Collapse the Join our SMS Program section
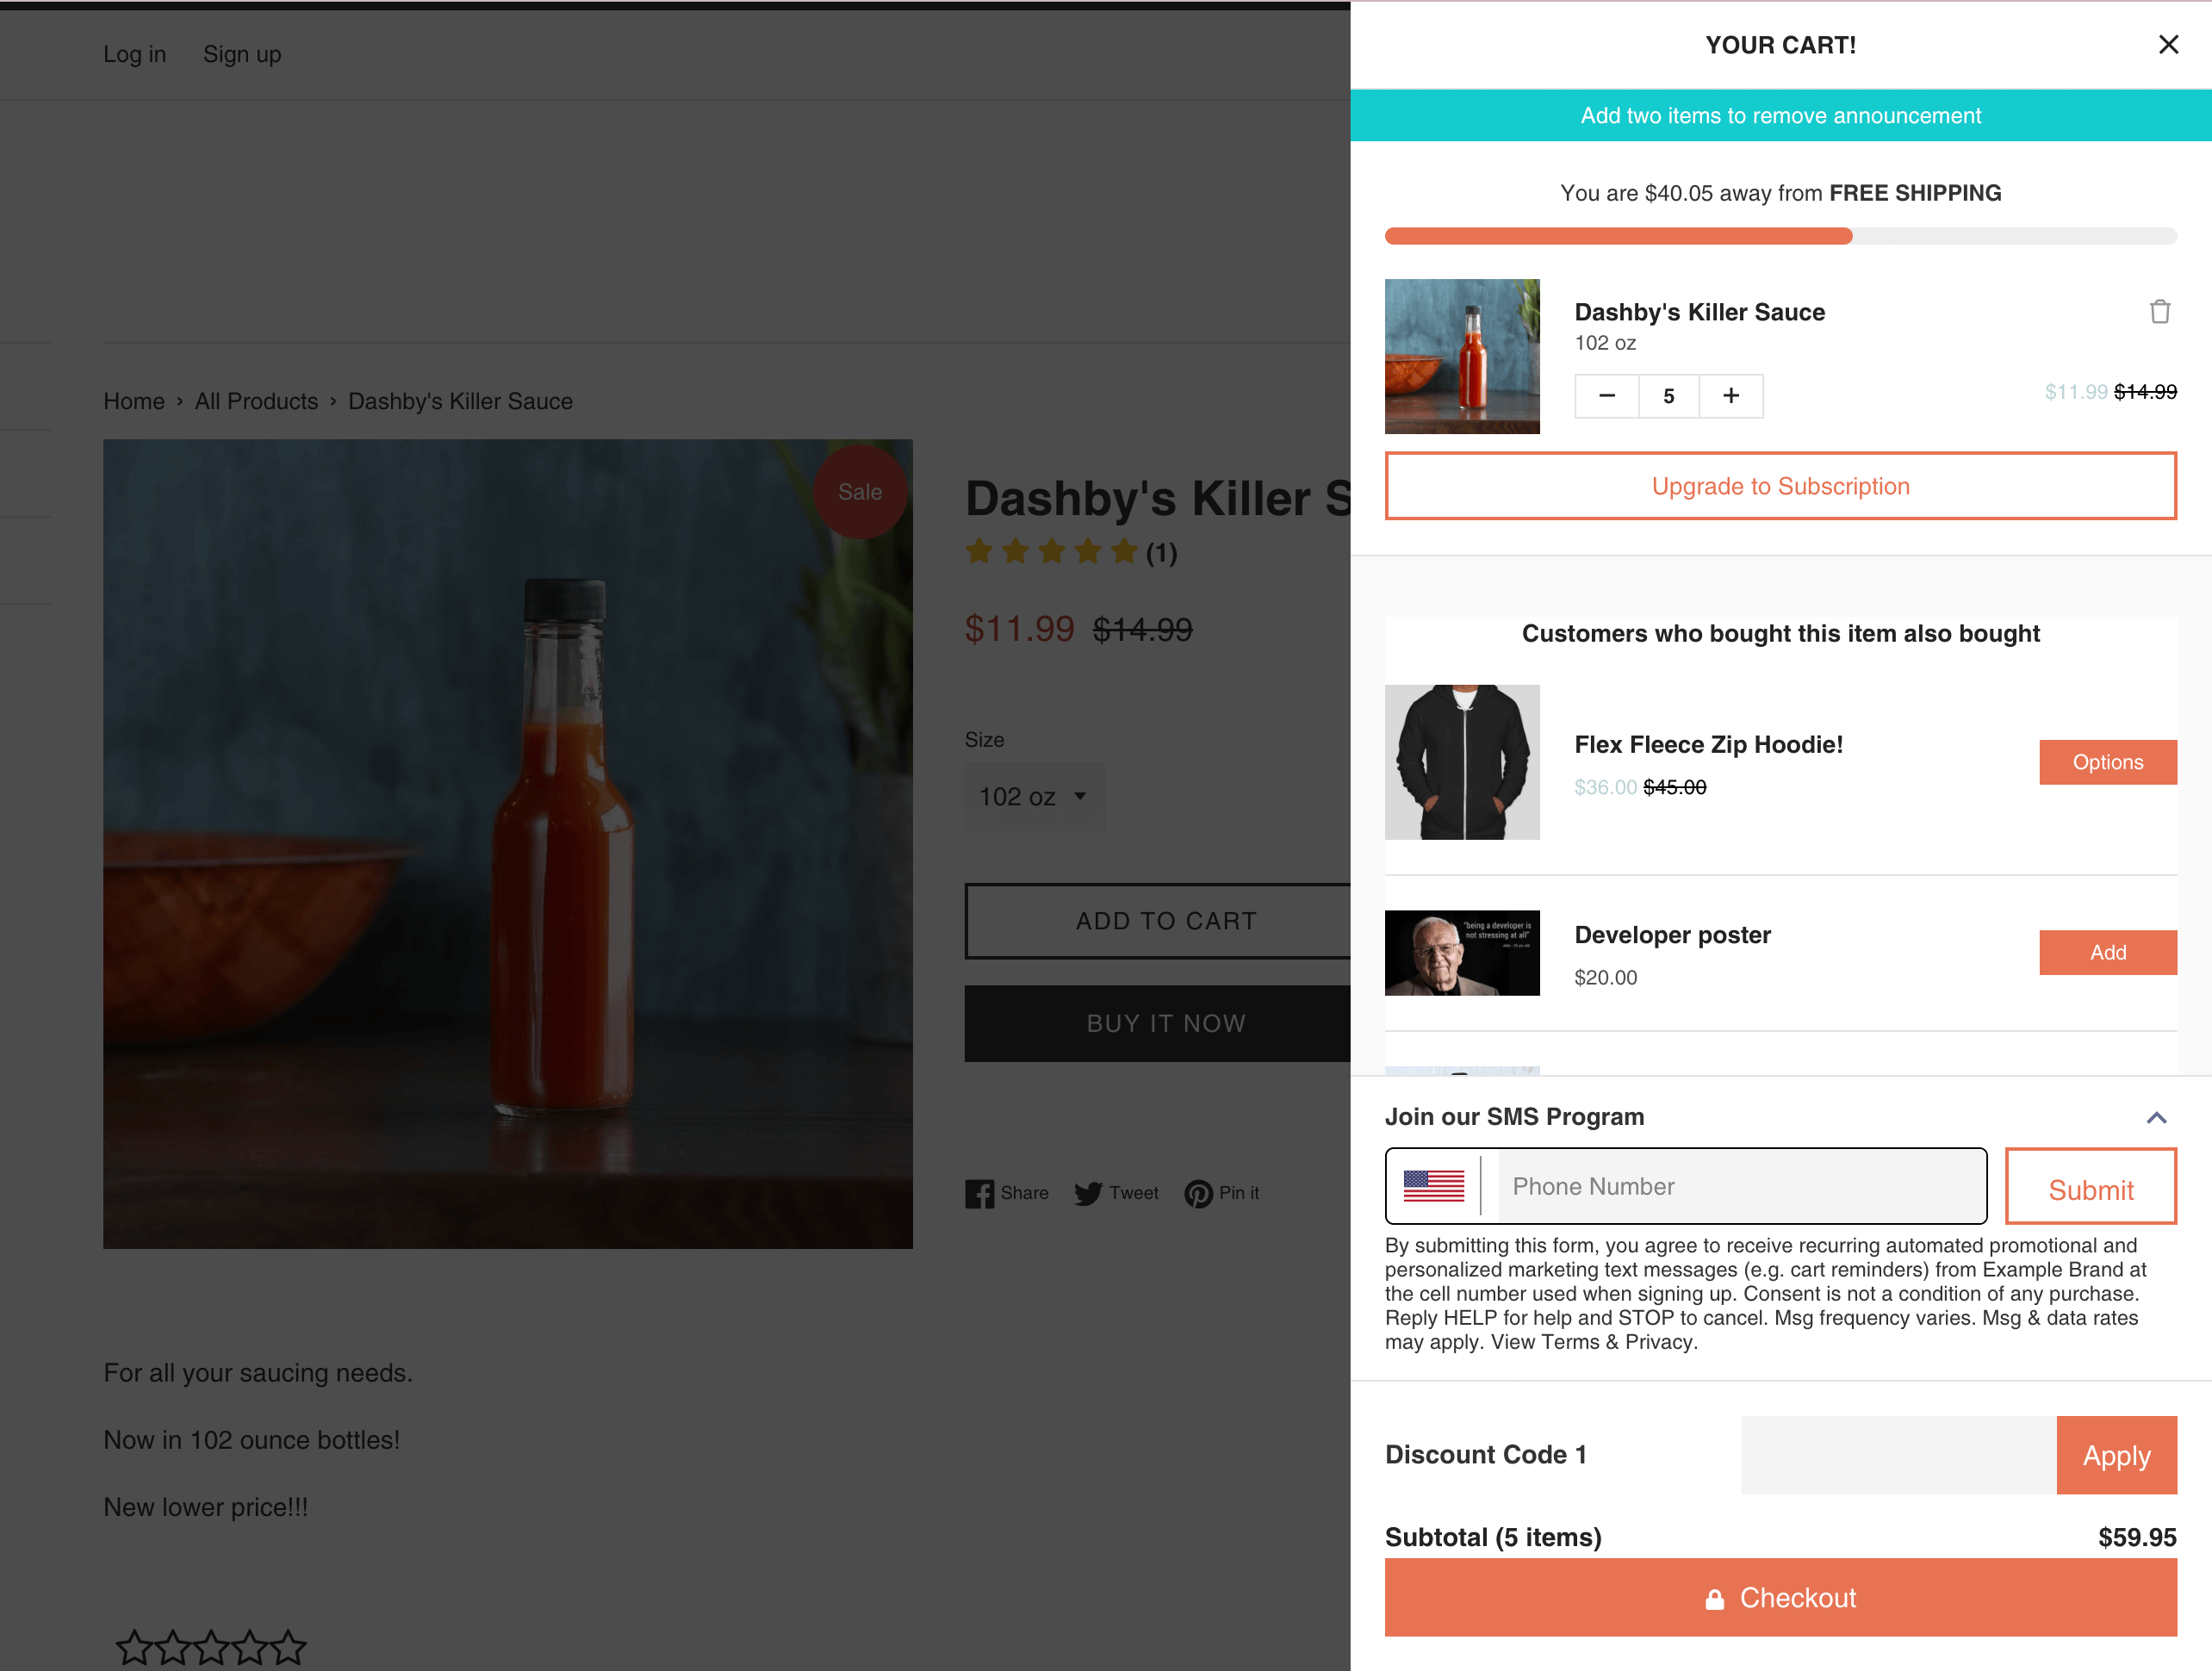Screen dimensions: 2212x1671 [2156, 1118]
